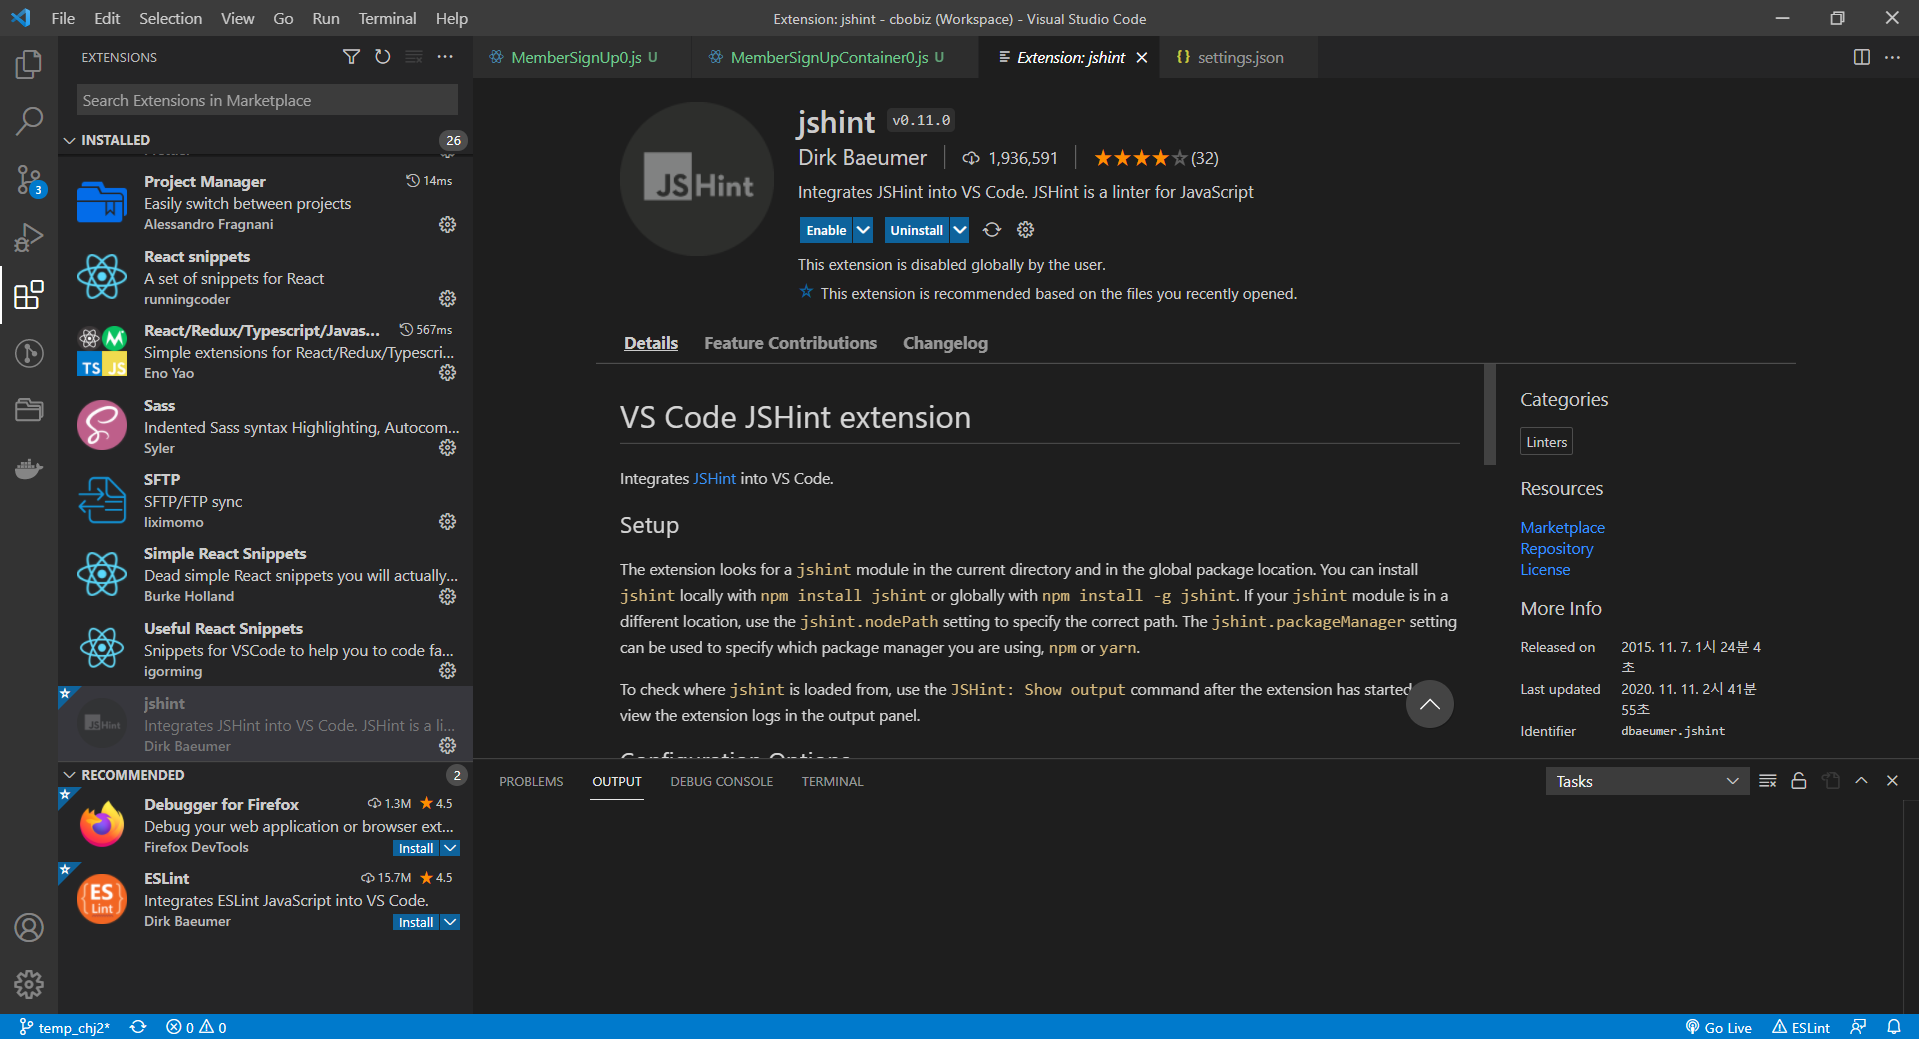Focus the Search Extensions in Marketplace field
The image size is (1919, 1039).
(x=267, y=100)
